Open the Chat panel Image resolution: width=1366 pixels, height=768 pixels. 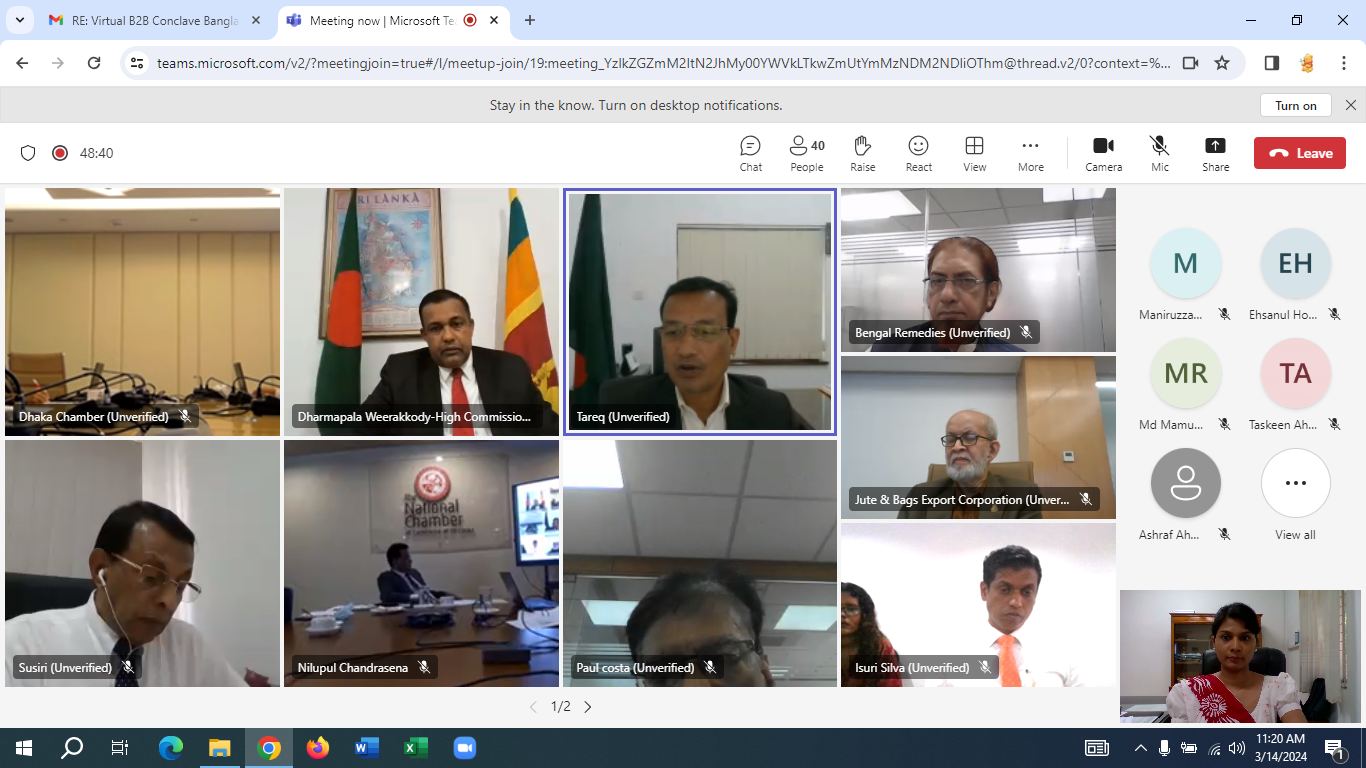point(750,152)
